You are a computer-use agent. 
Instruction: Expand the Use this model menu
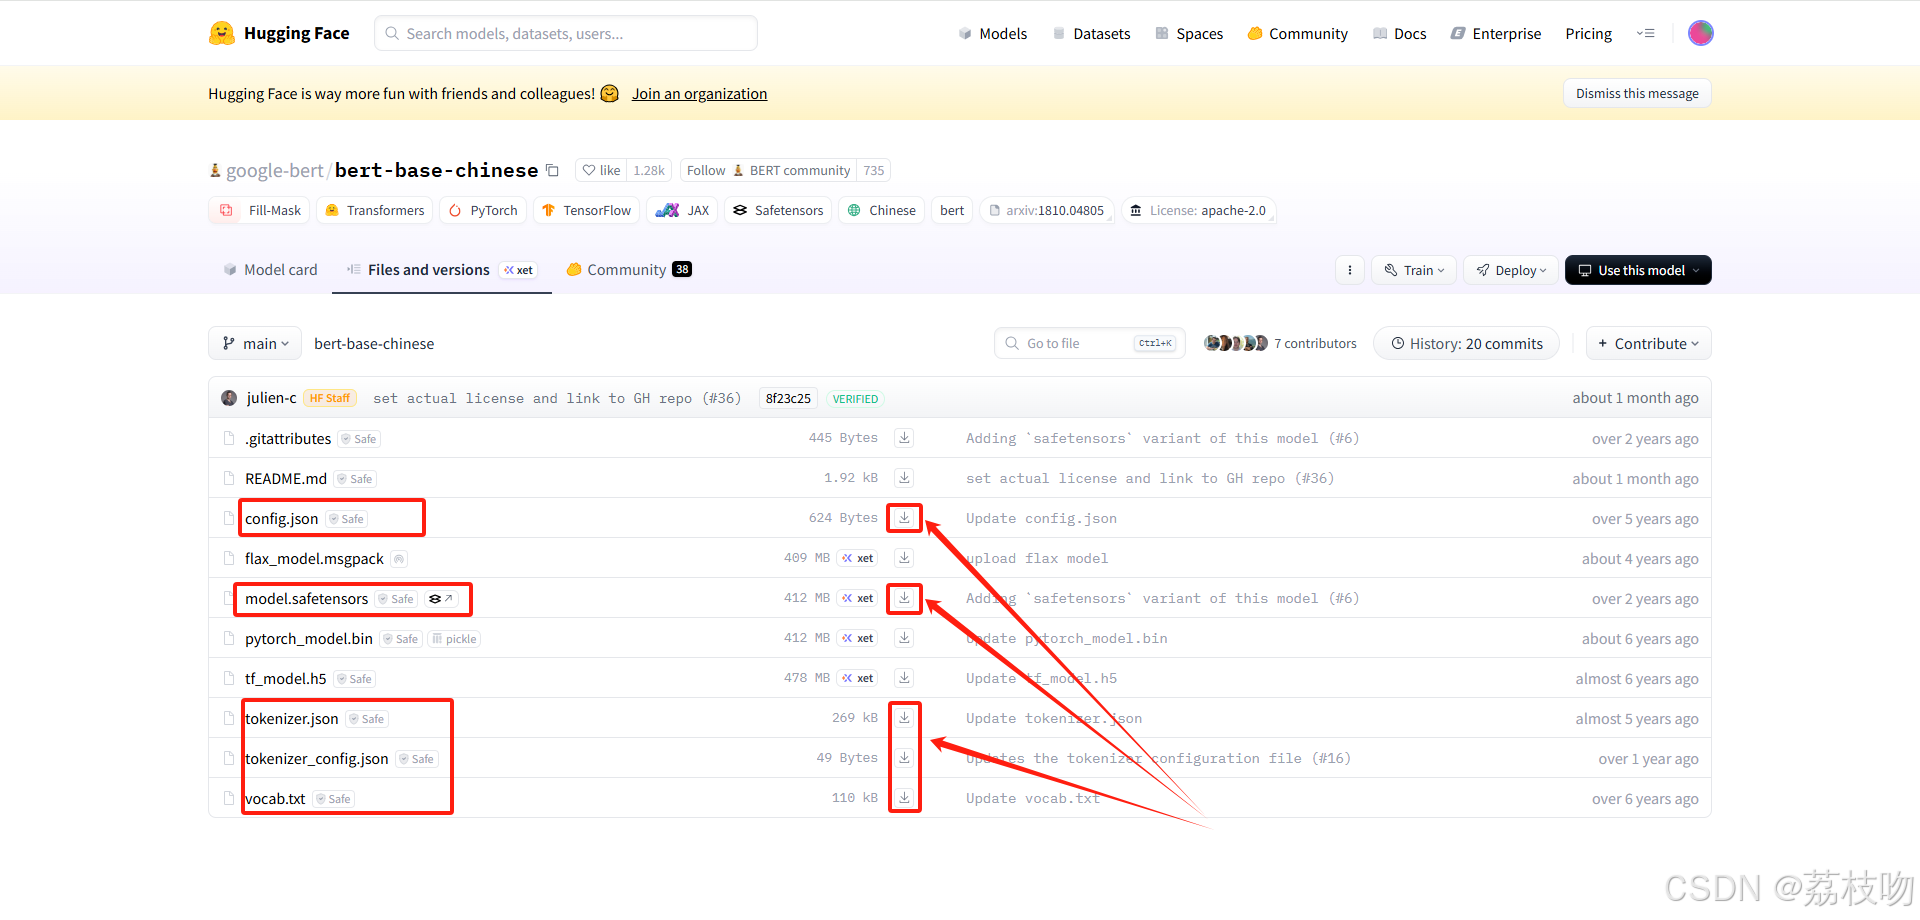coord(1638,270)
